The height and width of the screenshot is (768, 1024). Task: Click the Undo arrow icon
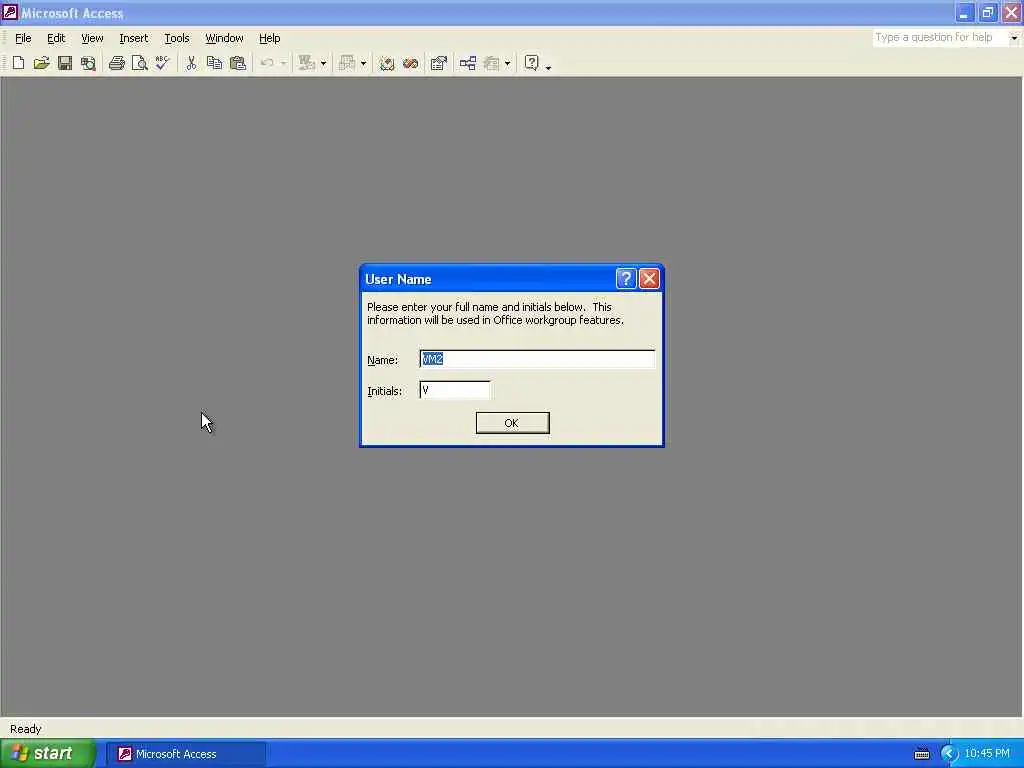coord(266,63)
